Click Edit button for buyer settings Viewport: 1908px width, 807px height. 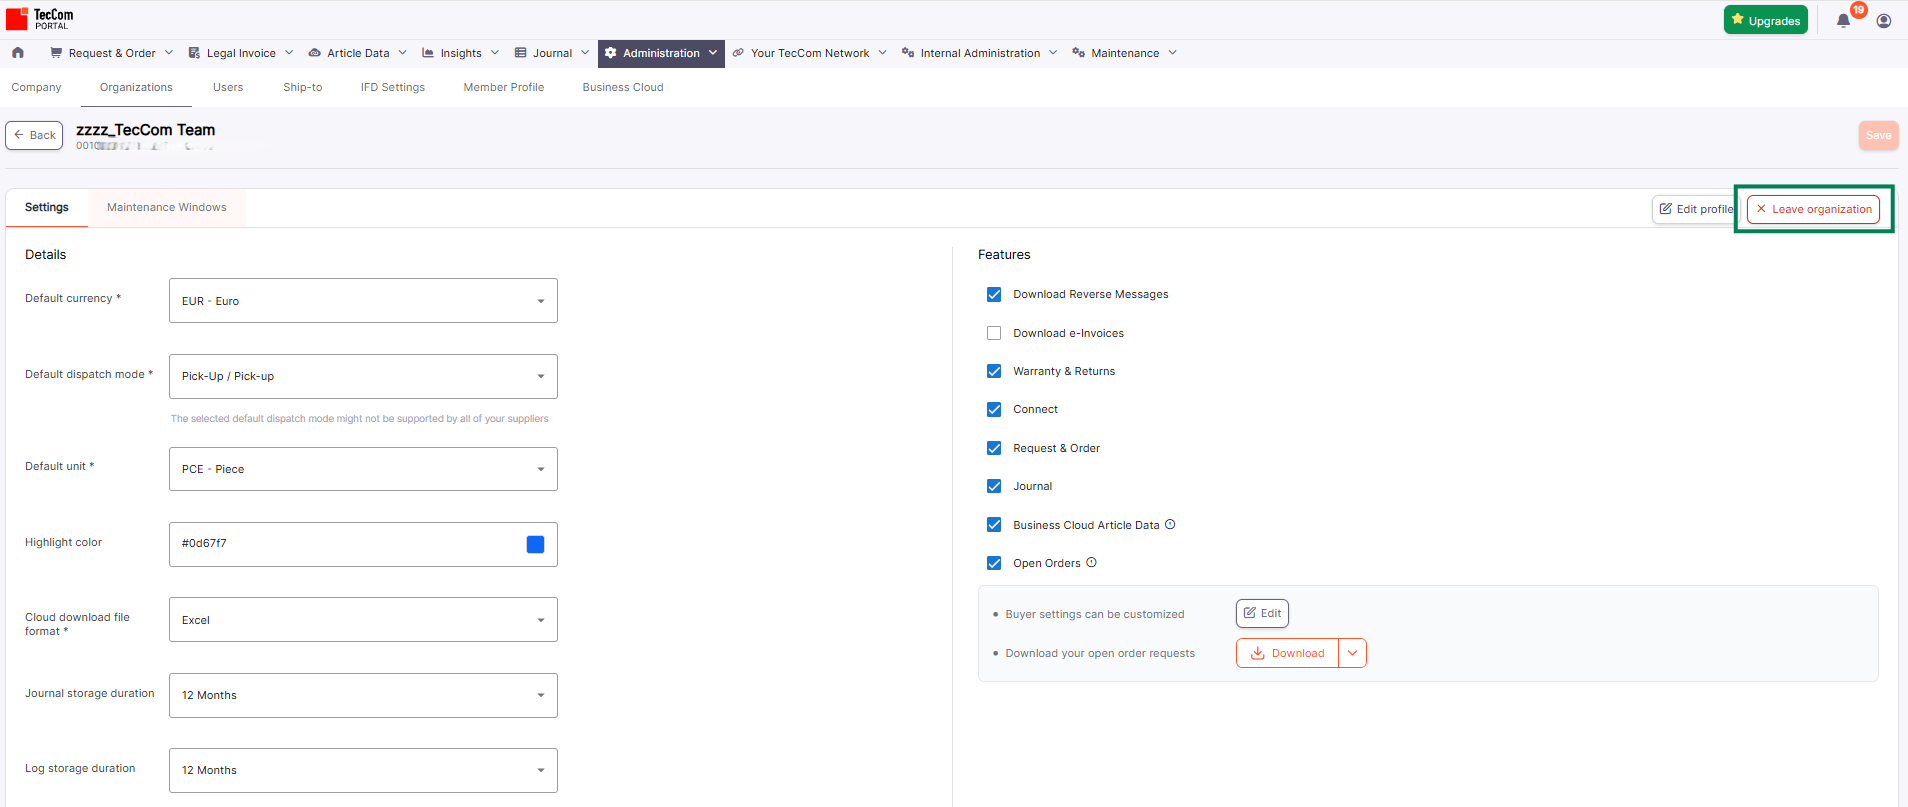click(x=1262, y=613)
